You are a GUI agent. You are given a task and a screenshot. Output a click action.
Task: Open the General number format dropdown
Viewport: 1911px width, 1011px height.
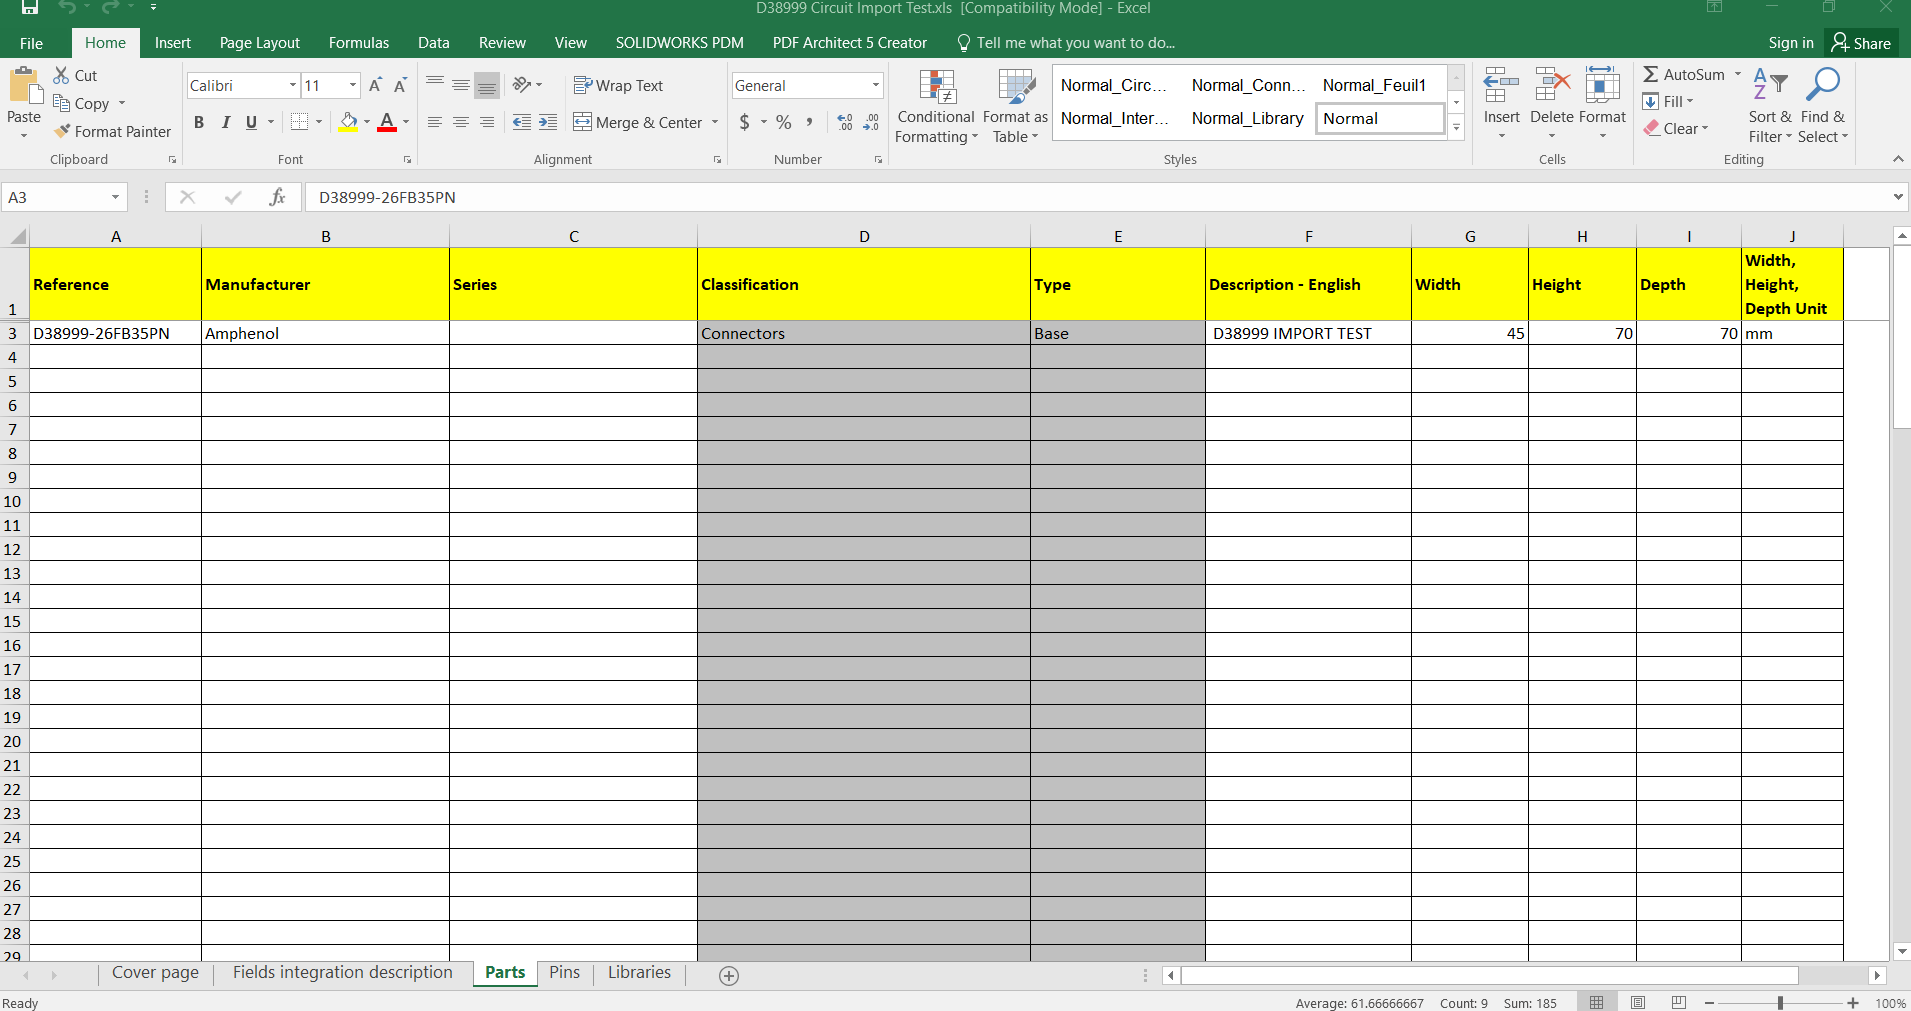[875, 85]
